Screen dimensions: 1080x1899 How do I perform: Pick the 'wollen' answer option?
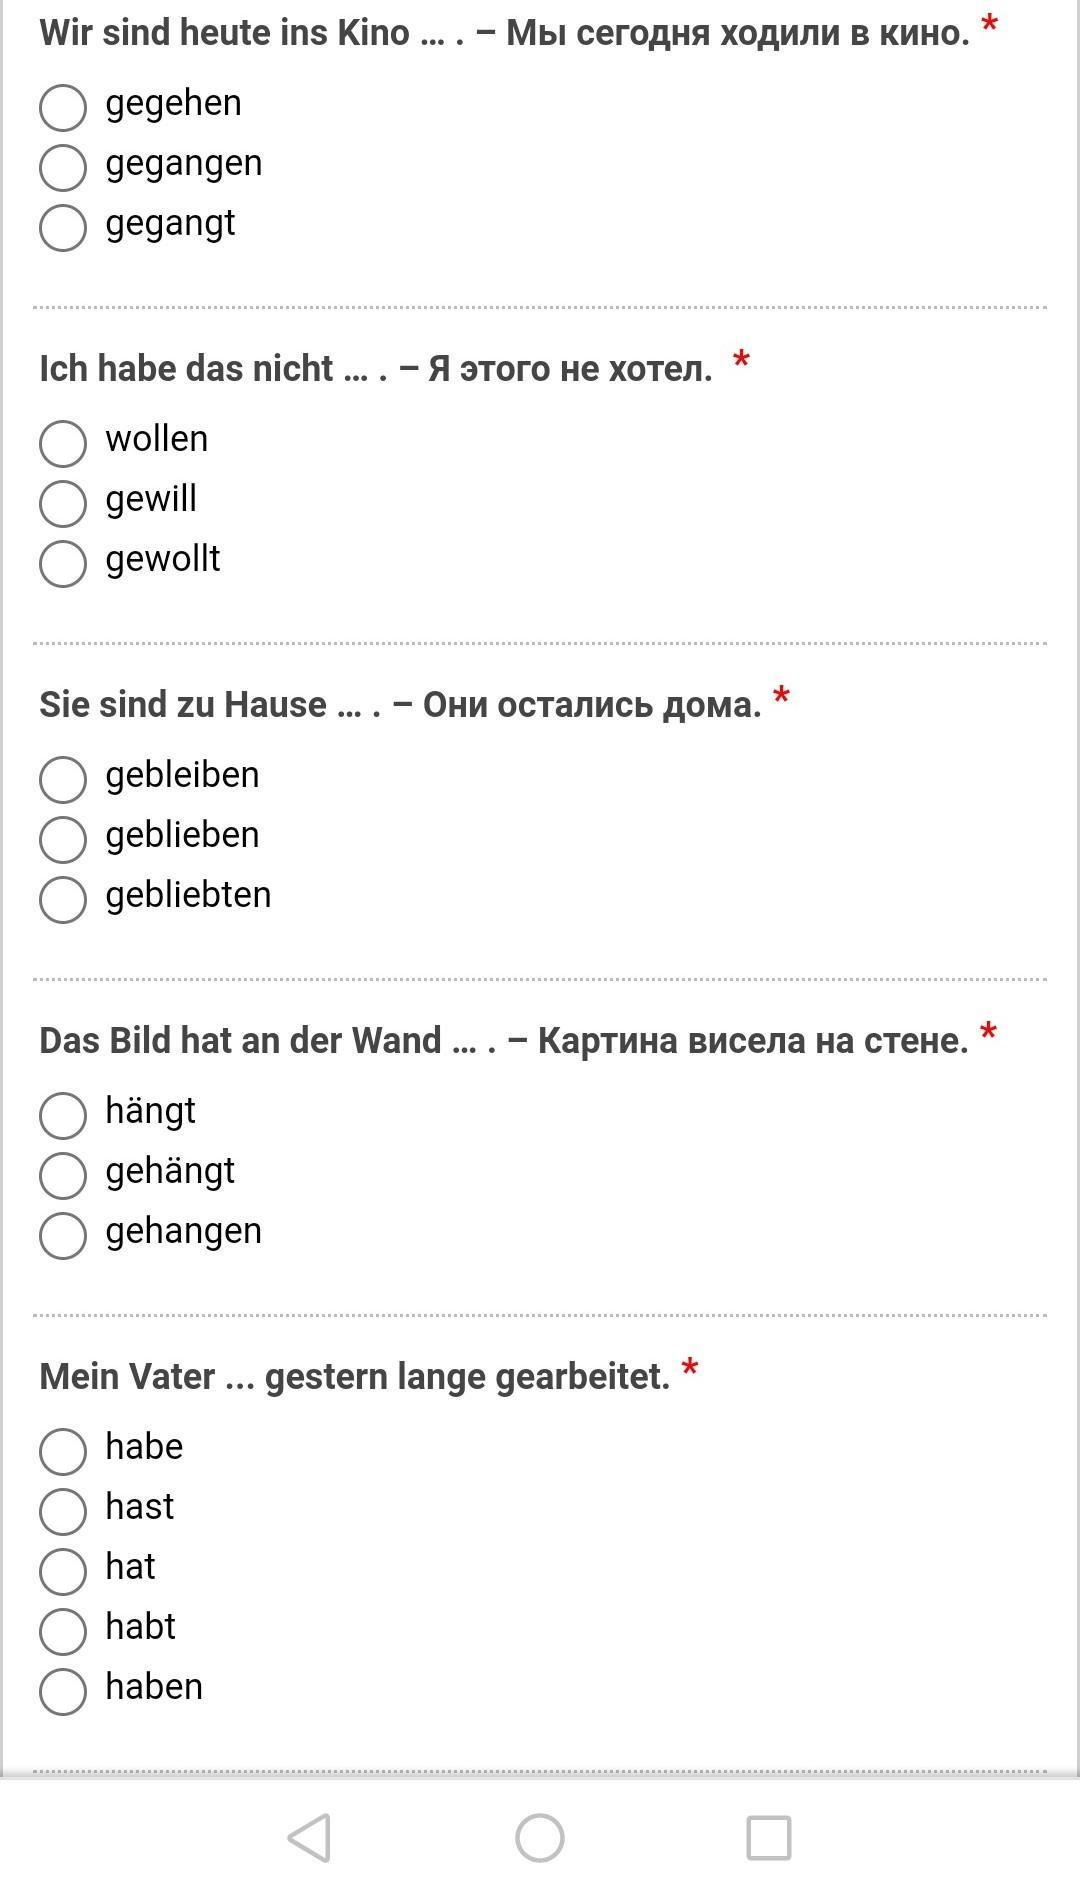tap(62, 443)
